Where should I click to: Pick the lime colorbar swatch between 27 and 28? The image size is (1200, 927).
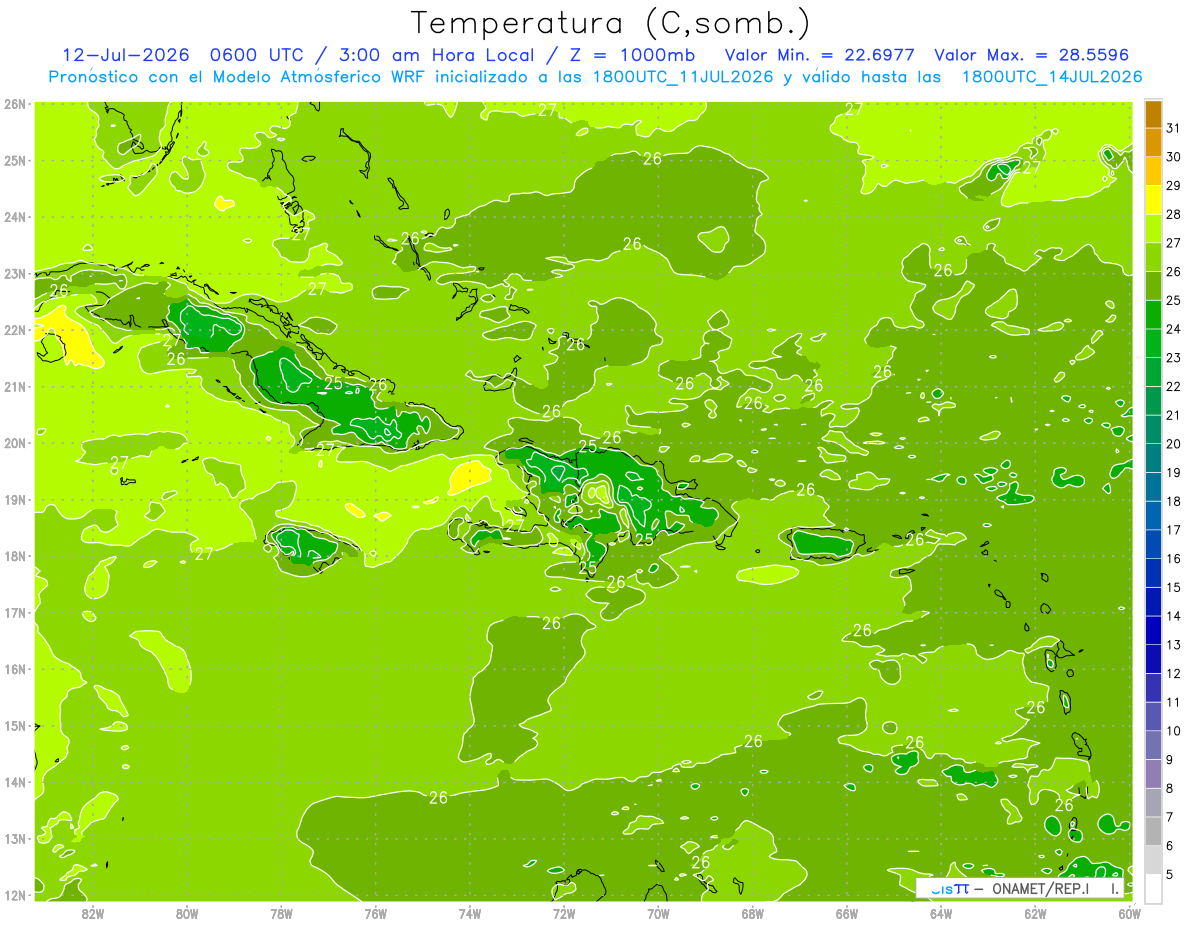pyautogui.click(x=1153, y=229)
